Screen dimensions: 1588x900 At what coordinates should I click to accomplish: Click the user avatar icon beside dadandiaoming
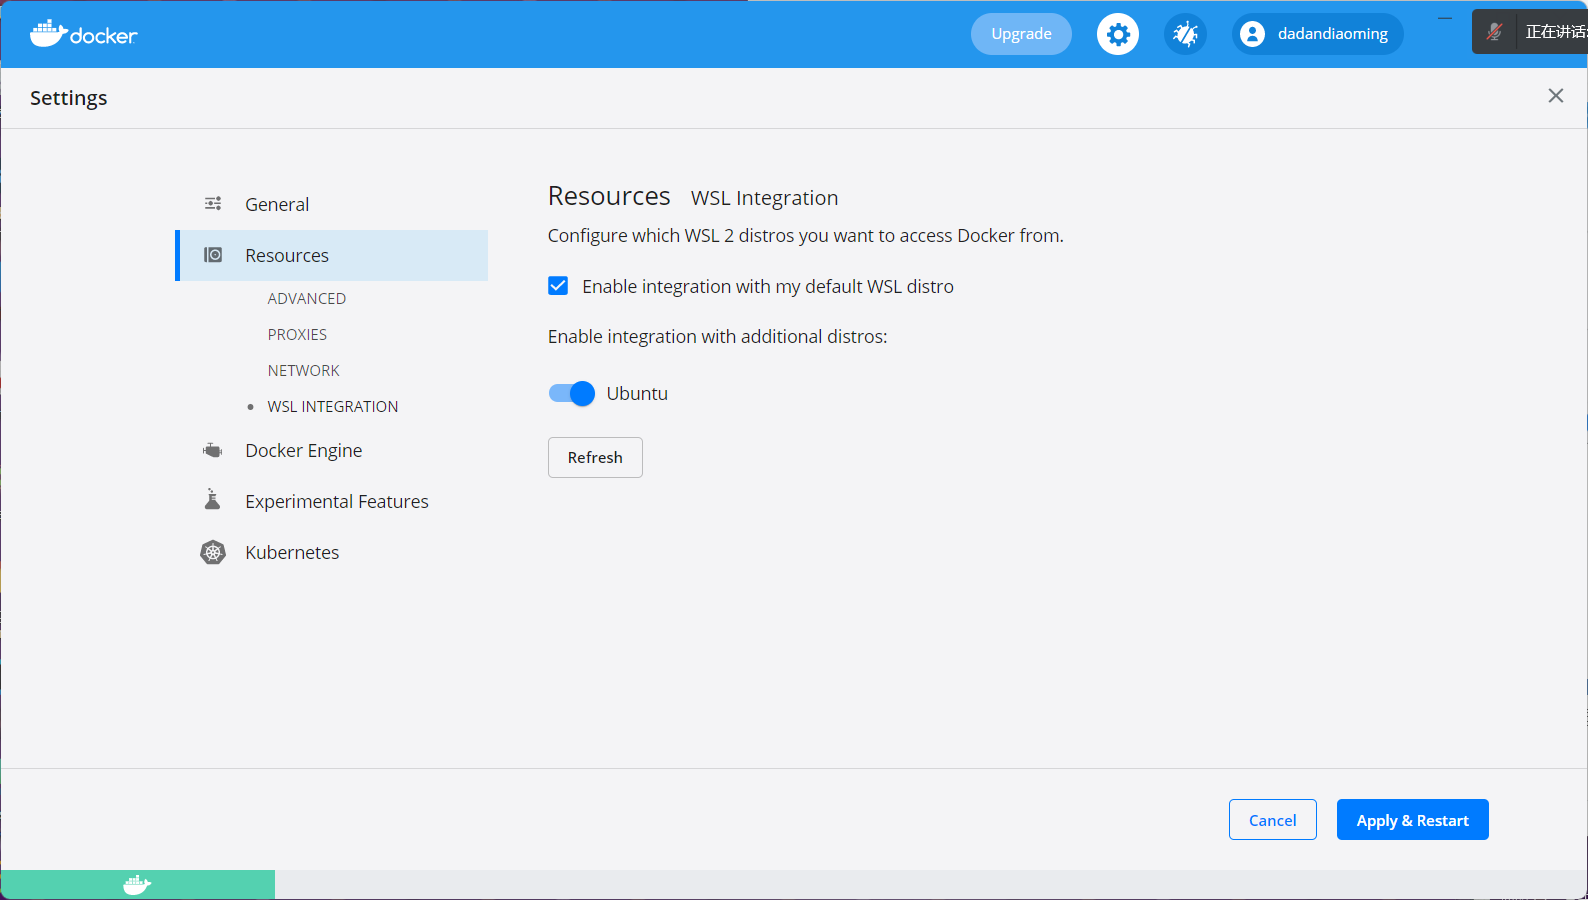(x=1252, y=34)
